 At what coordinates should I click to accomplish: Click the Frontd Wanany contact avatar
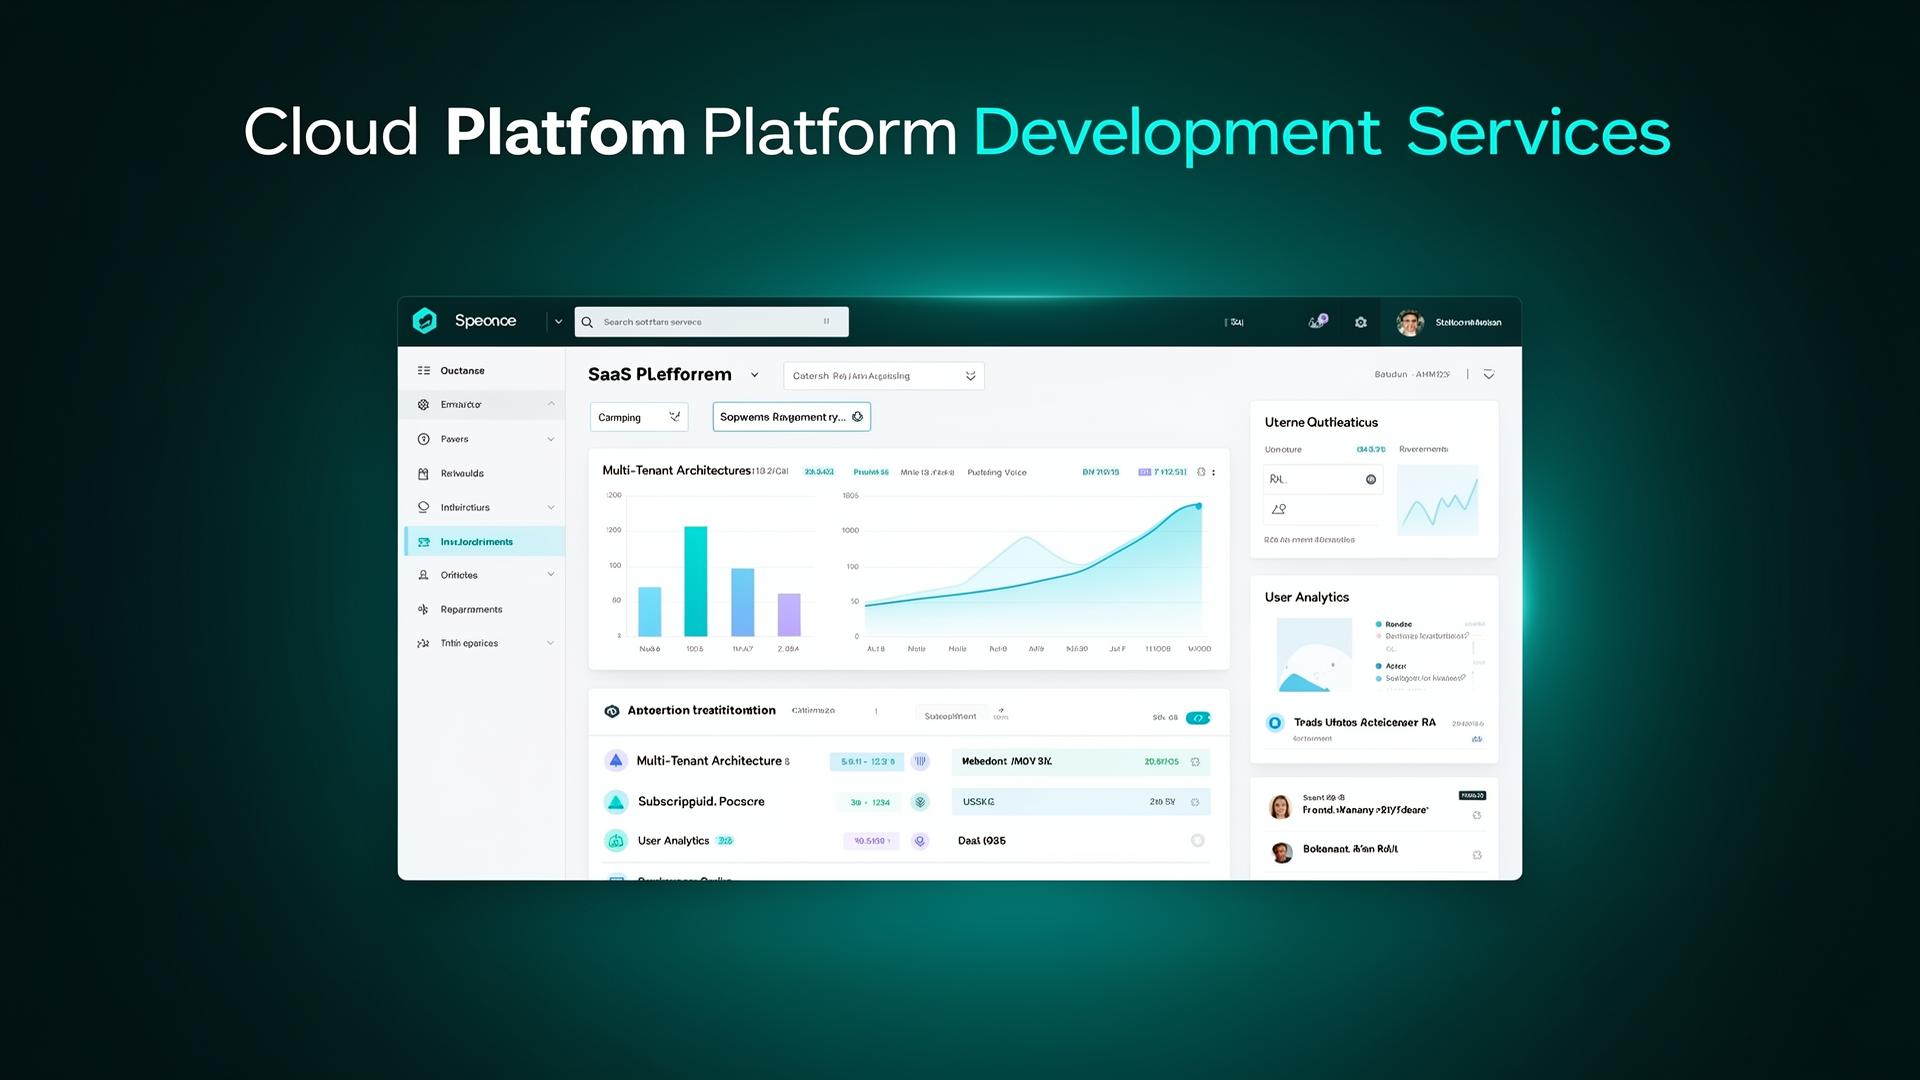(x=1280, y=807)
